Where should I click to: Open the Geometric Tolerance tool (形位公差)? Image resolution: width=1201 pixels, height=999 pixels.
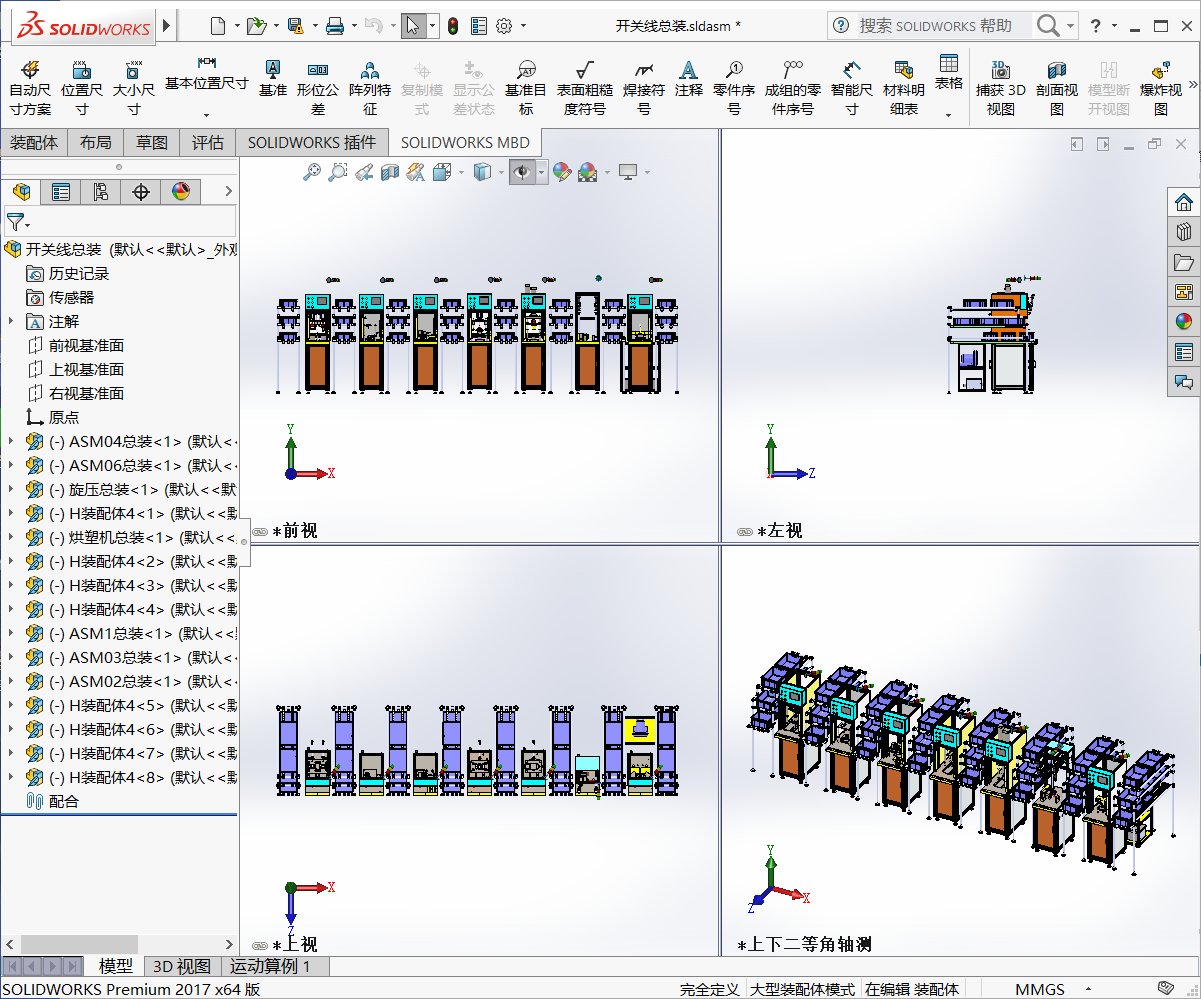[318, 87]
